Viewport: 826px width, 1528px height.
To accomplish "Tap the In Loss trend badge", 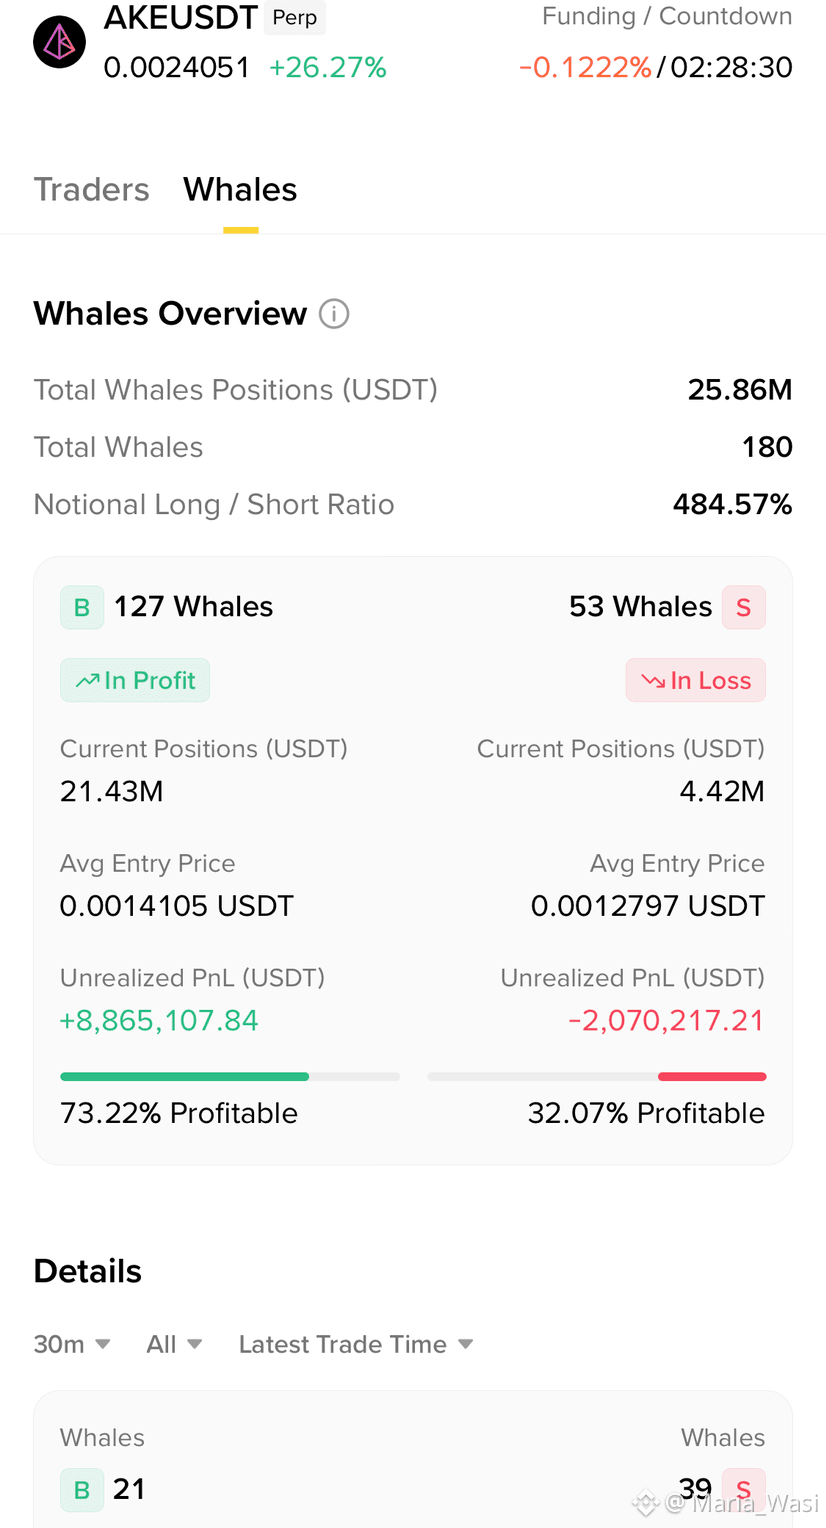I will 696,680.
